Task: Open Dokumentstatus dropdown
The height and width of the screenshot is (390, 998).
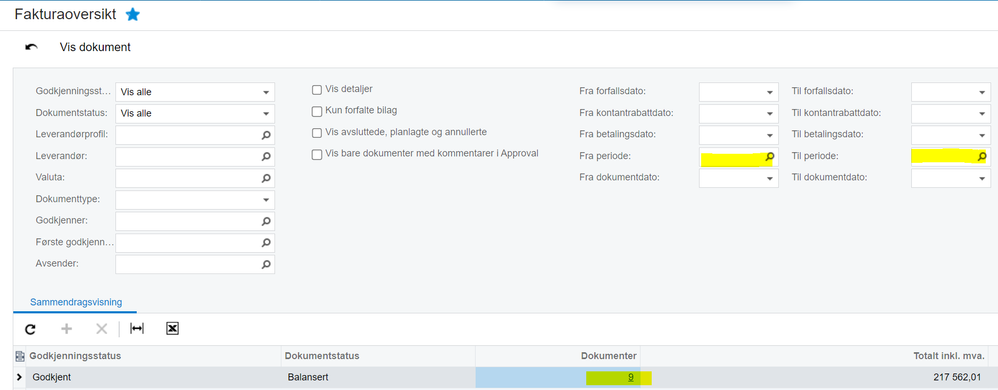Action: [265, 114]
